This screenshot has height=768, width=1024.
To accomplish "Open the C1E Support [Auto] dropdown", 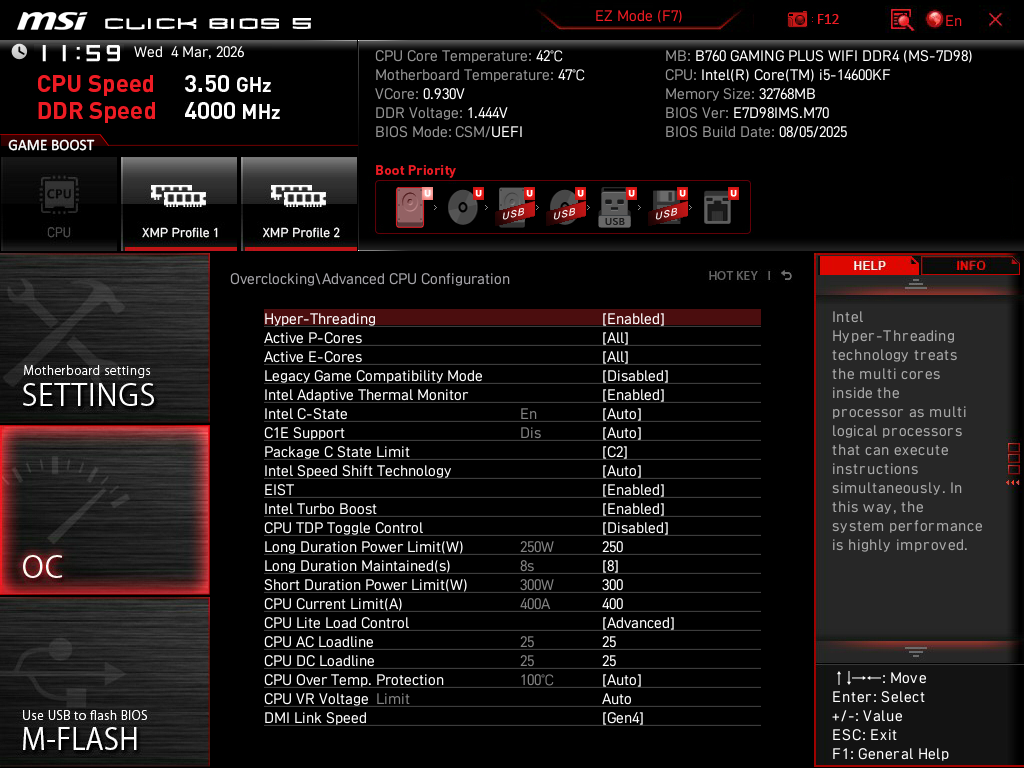I will (622, 432).
